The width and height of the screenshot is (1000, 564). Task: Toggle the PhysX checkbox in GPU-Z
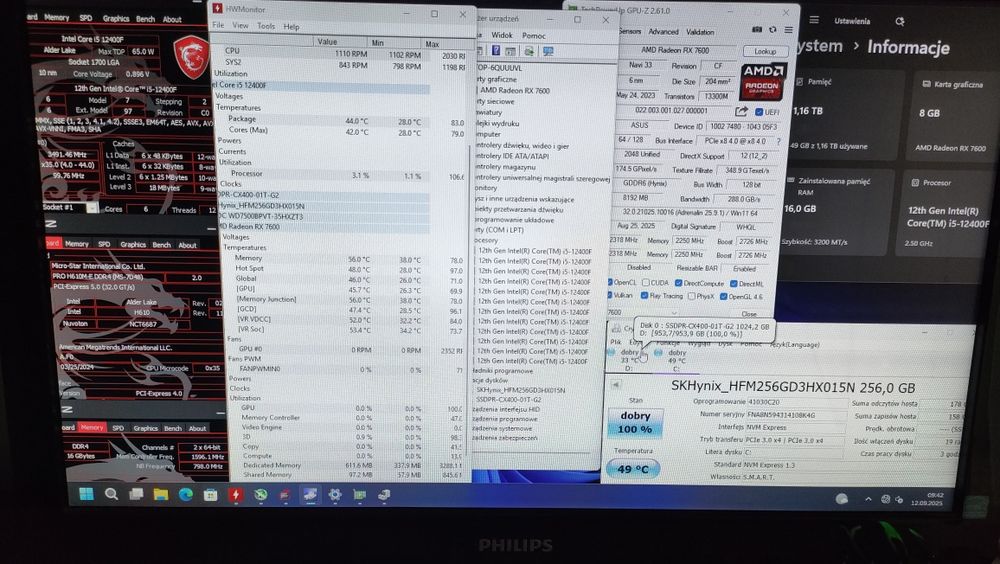coord(692,296)
